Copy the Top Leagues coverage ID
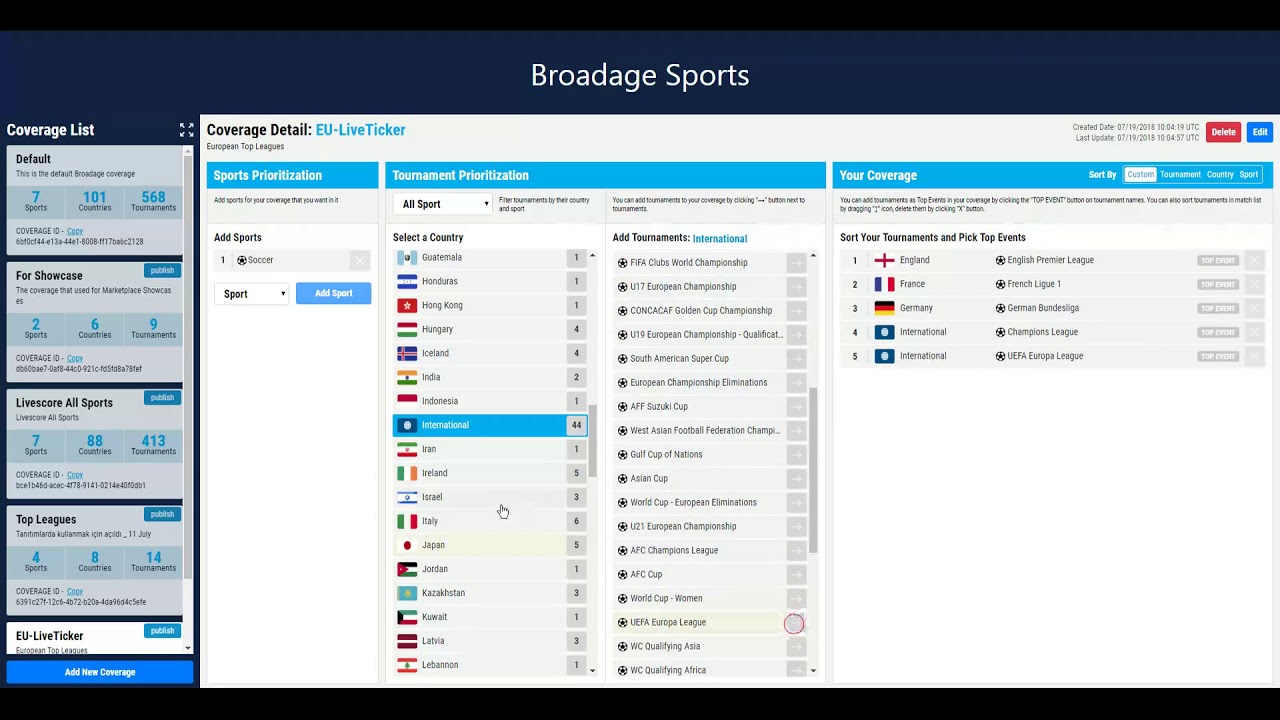The image size is (1280, 720). coord(75,591)
